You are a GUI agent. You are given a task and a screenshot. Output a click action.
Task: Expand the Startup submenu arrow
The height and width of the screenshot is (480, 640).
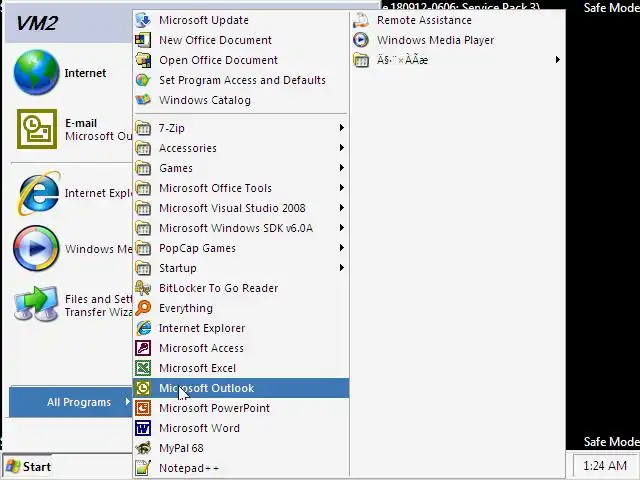pos(342,268)
